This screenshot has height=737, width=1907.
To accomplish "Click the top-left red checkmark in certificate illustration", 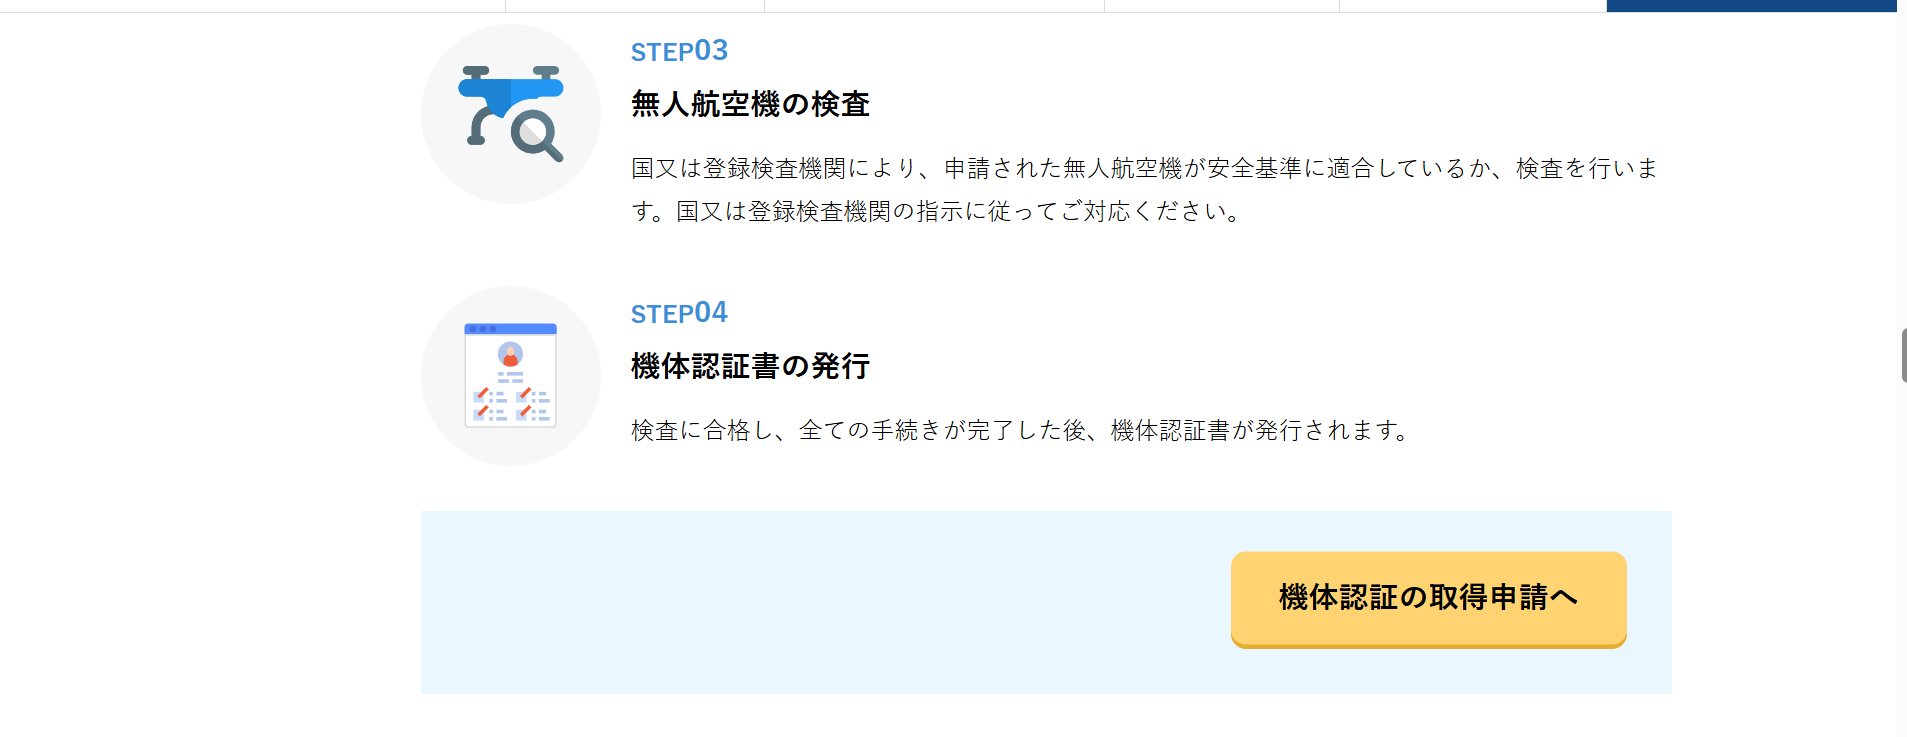I will (481, 394).
